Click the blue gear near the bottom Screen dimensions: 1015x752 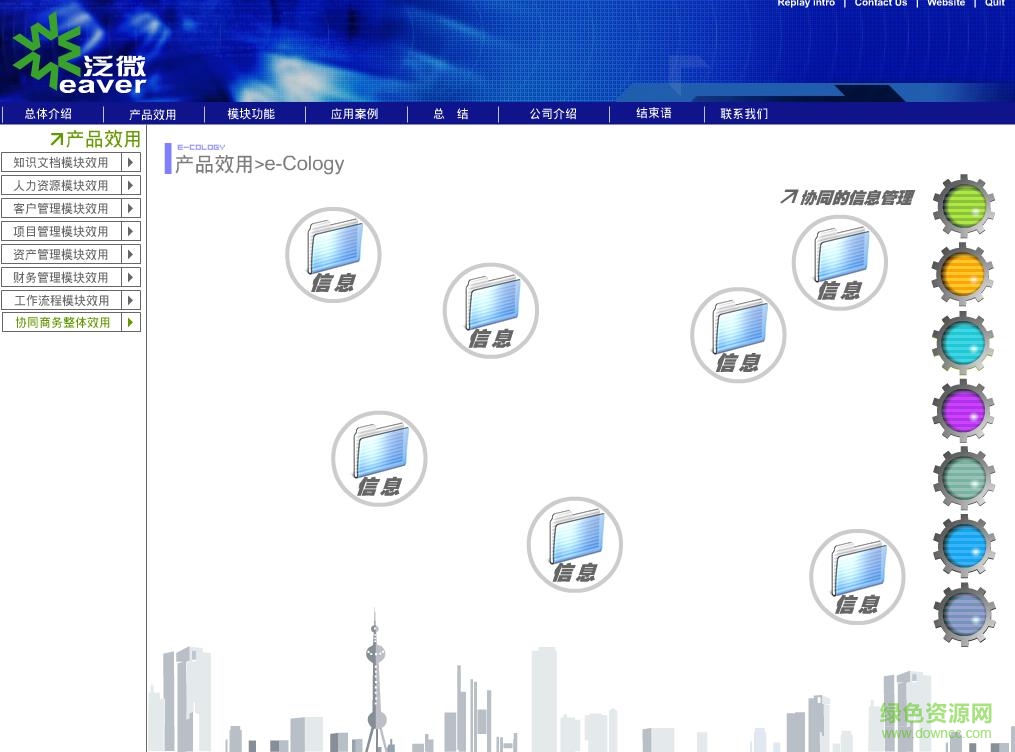(x=962, y=546)
